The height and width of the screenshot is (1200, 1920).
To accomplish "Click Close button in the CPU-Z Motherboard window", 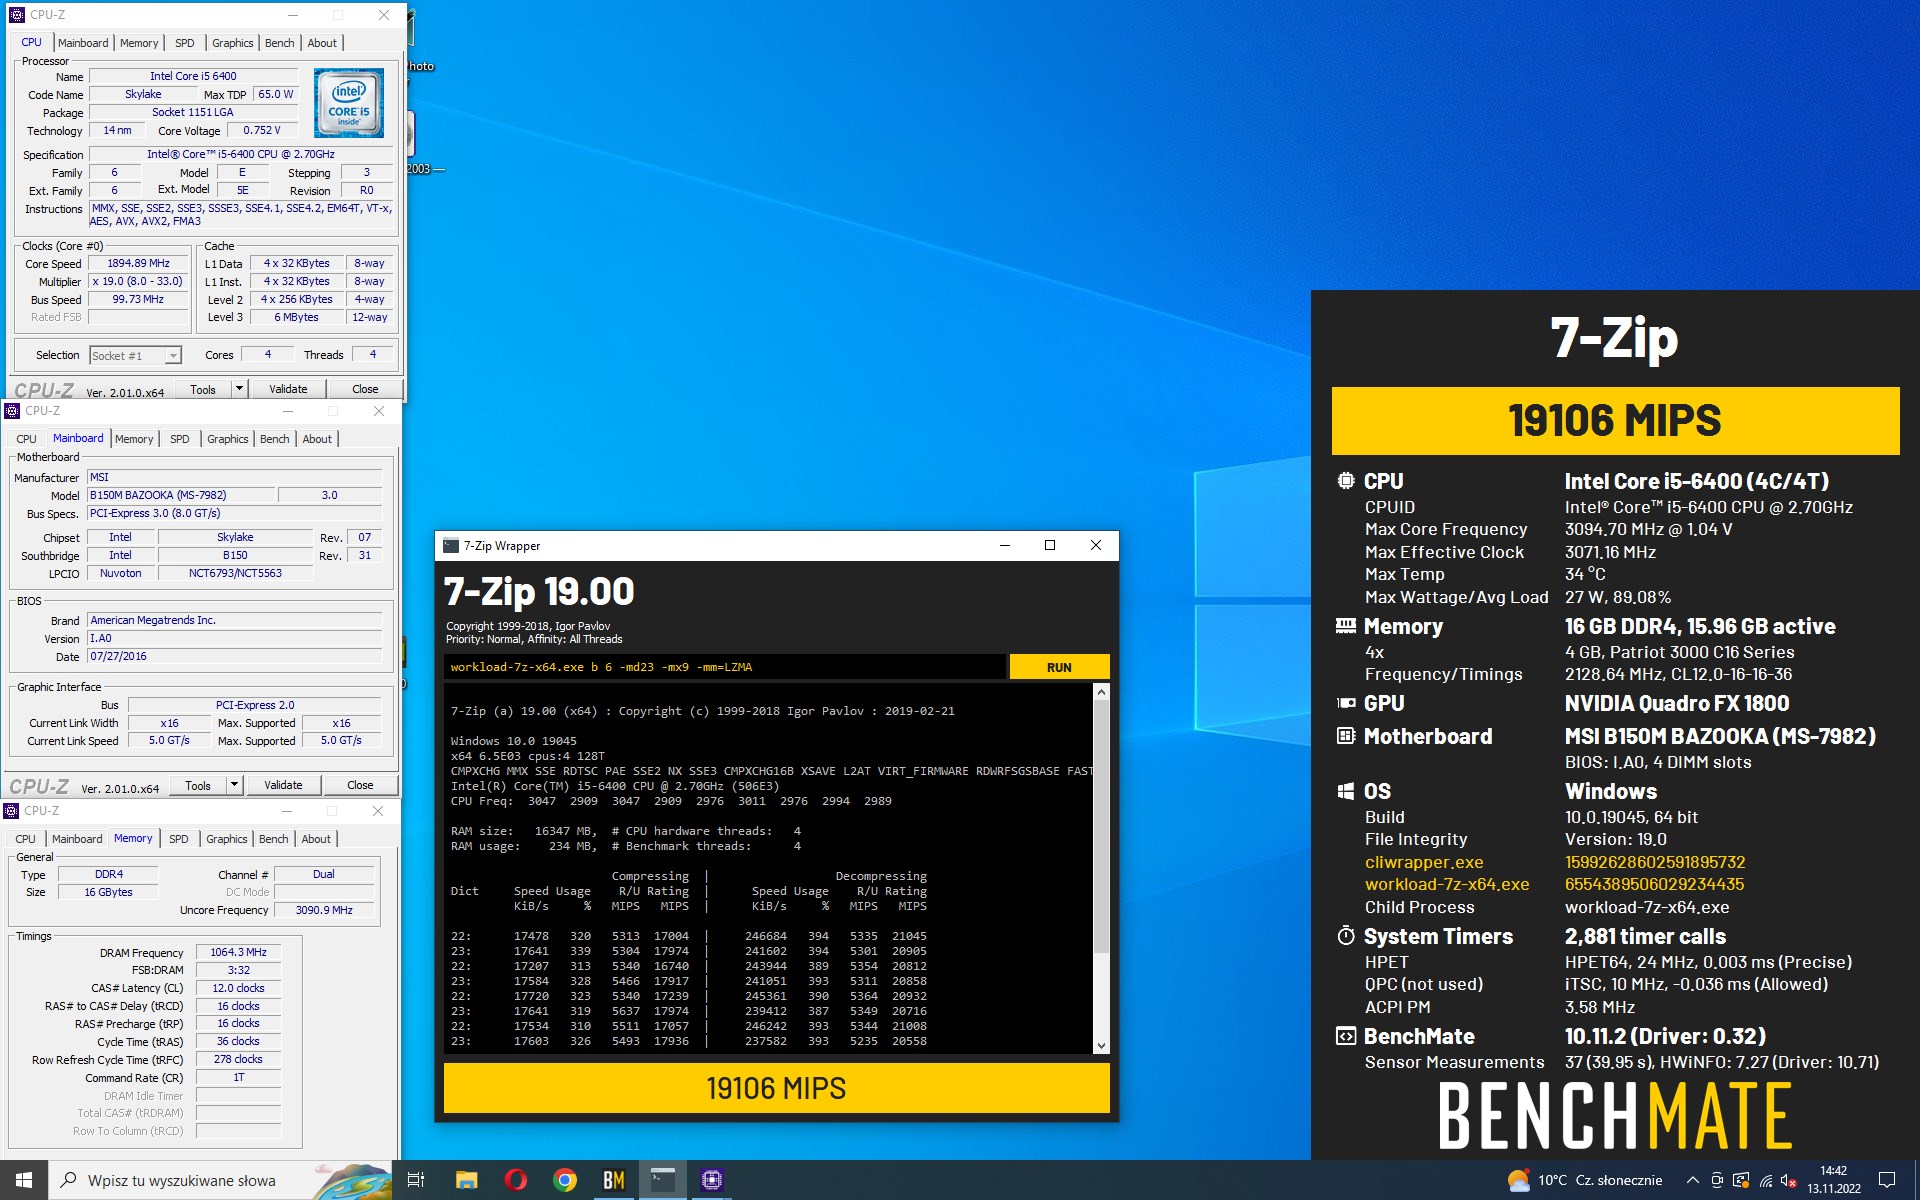I will 360,785.
